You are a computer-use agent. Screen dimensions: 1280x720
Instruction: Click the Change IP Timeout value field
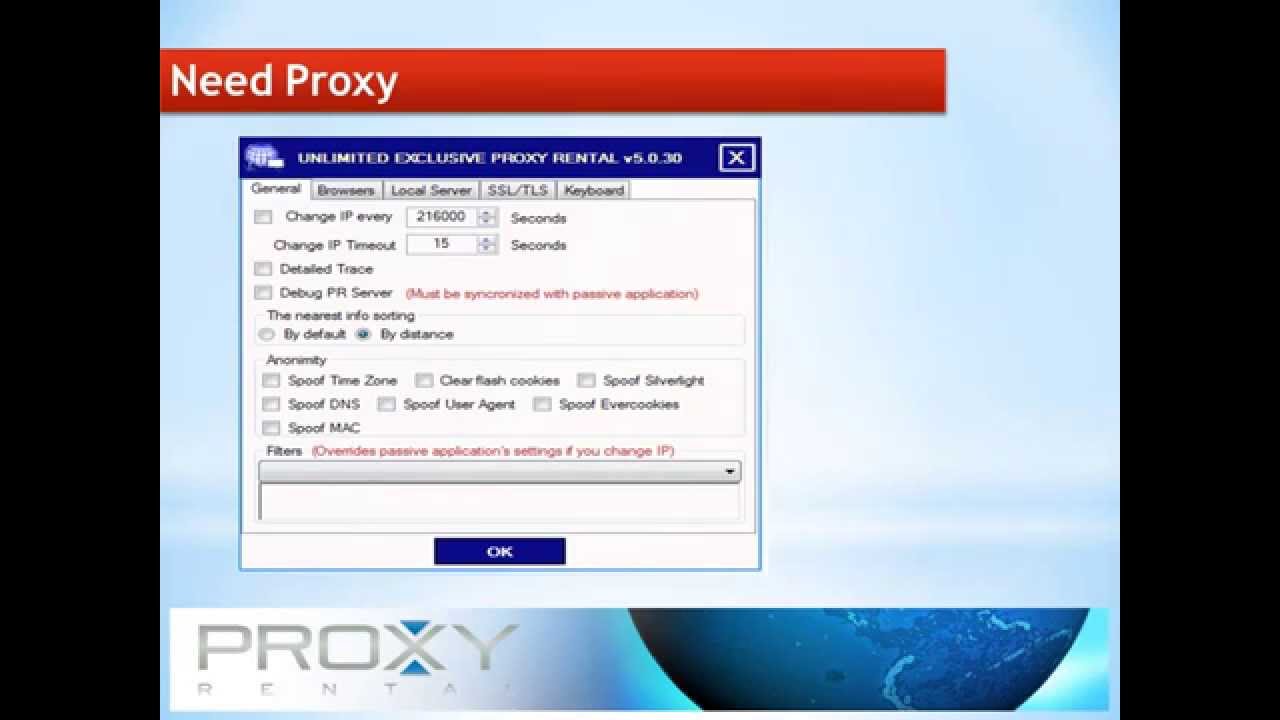(441, 244)
